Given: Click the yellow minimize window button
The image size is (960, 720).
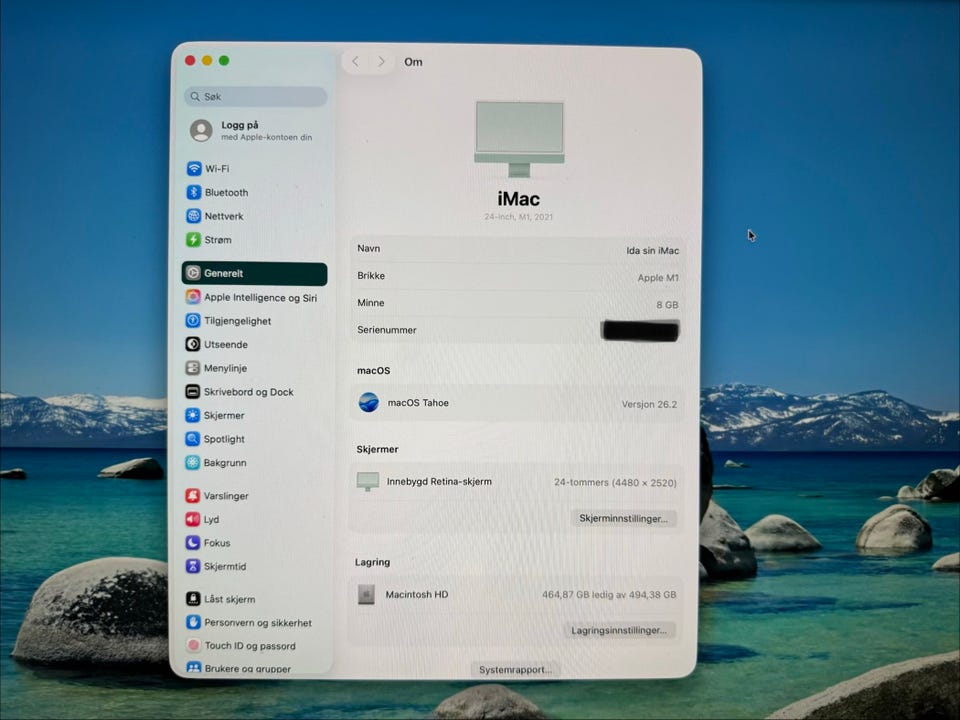Looking at the screenshot, I should coord(207,60).
